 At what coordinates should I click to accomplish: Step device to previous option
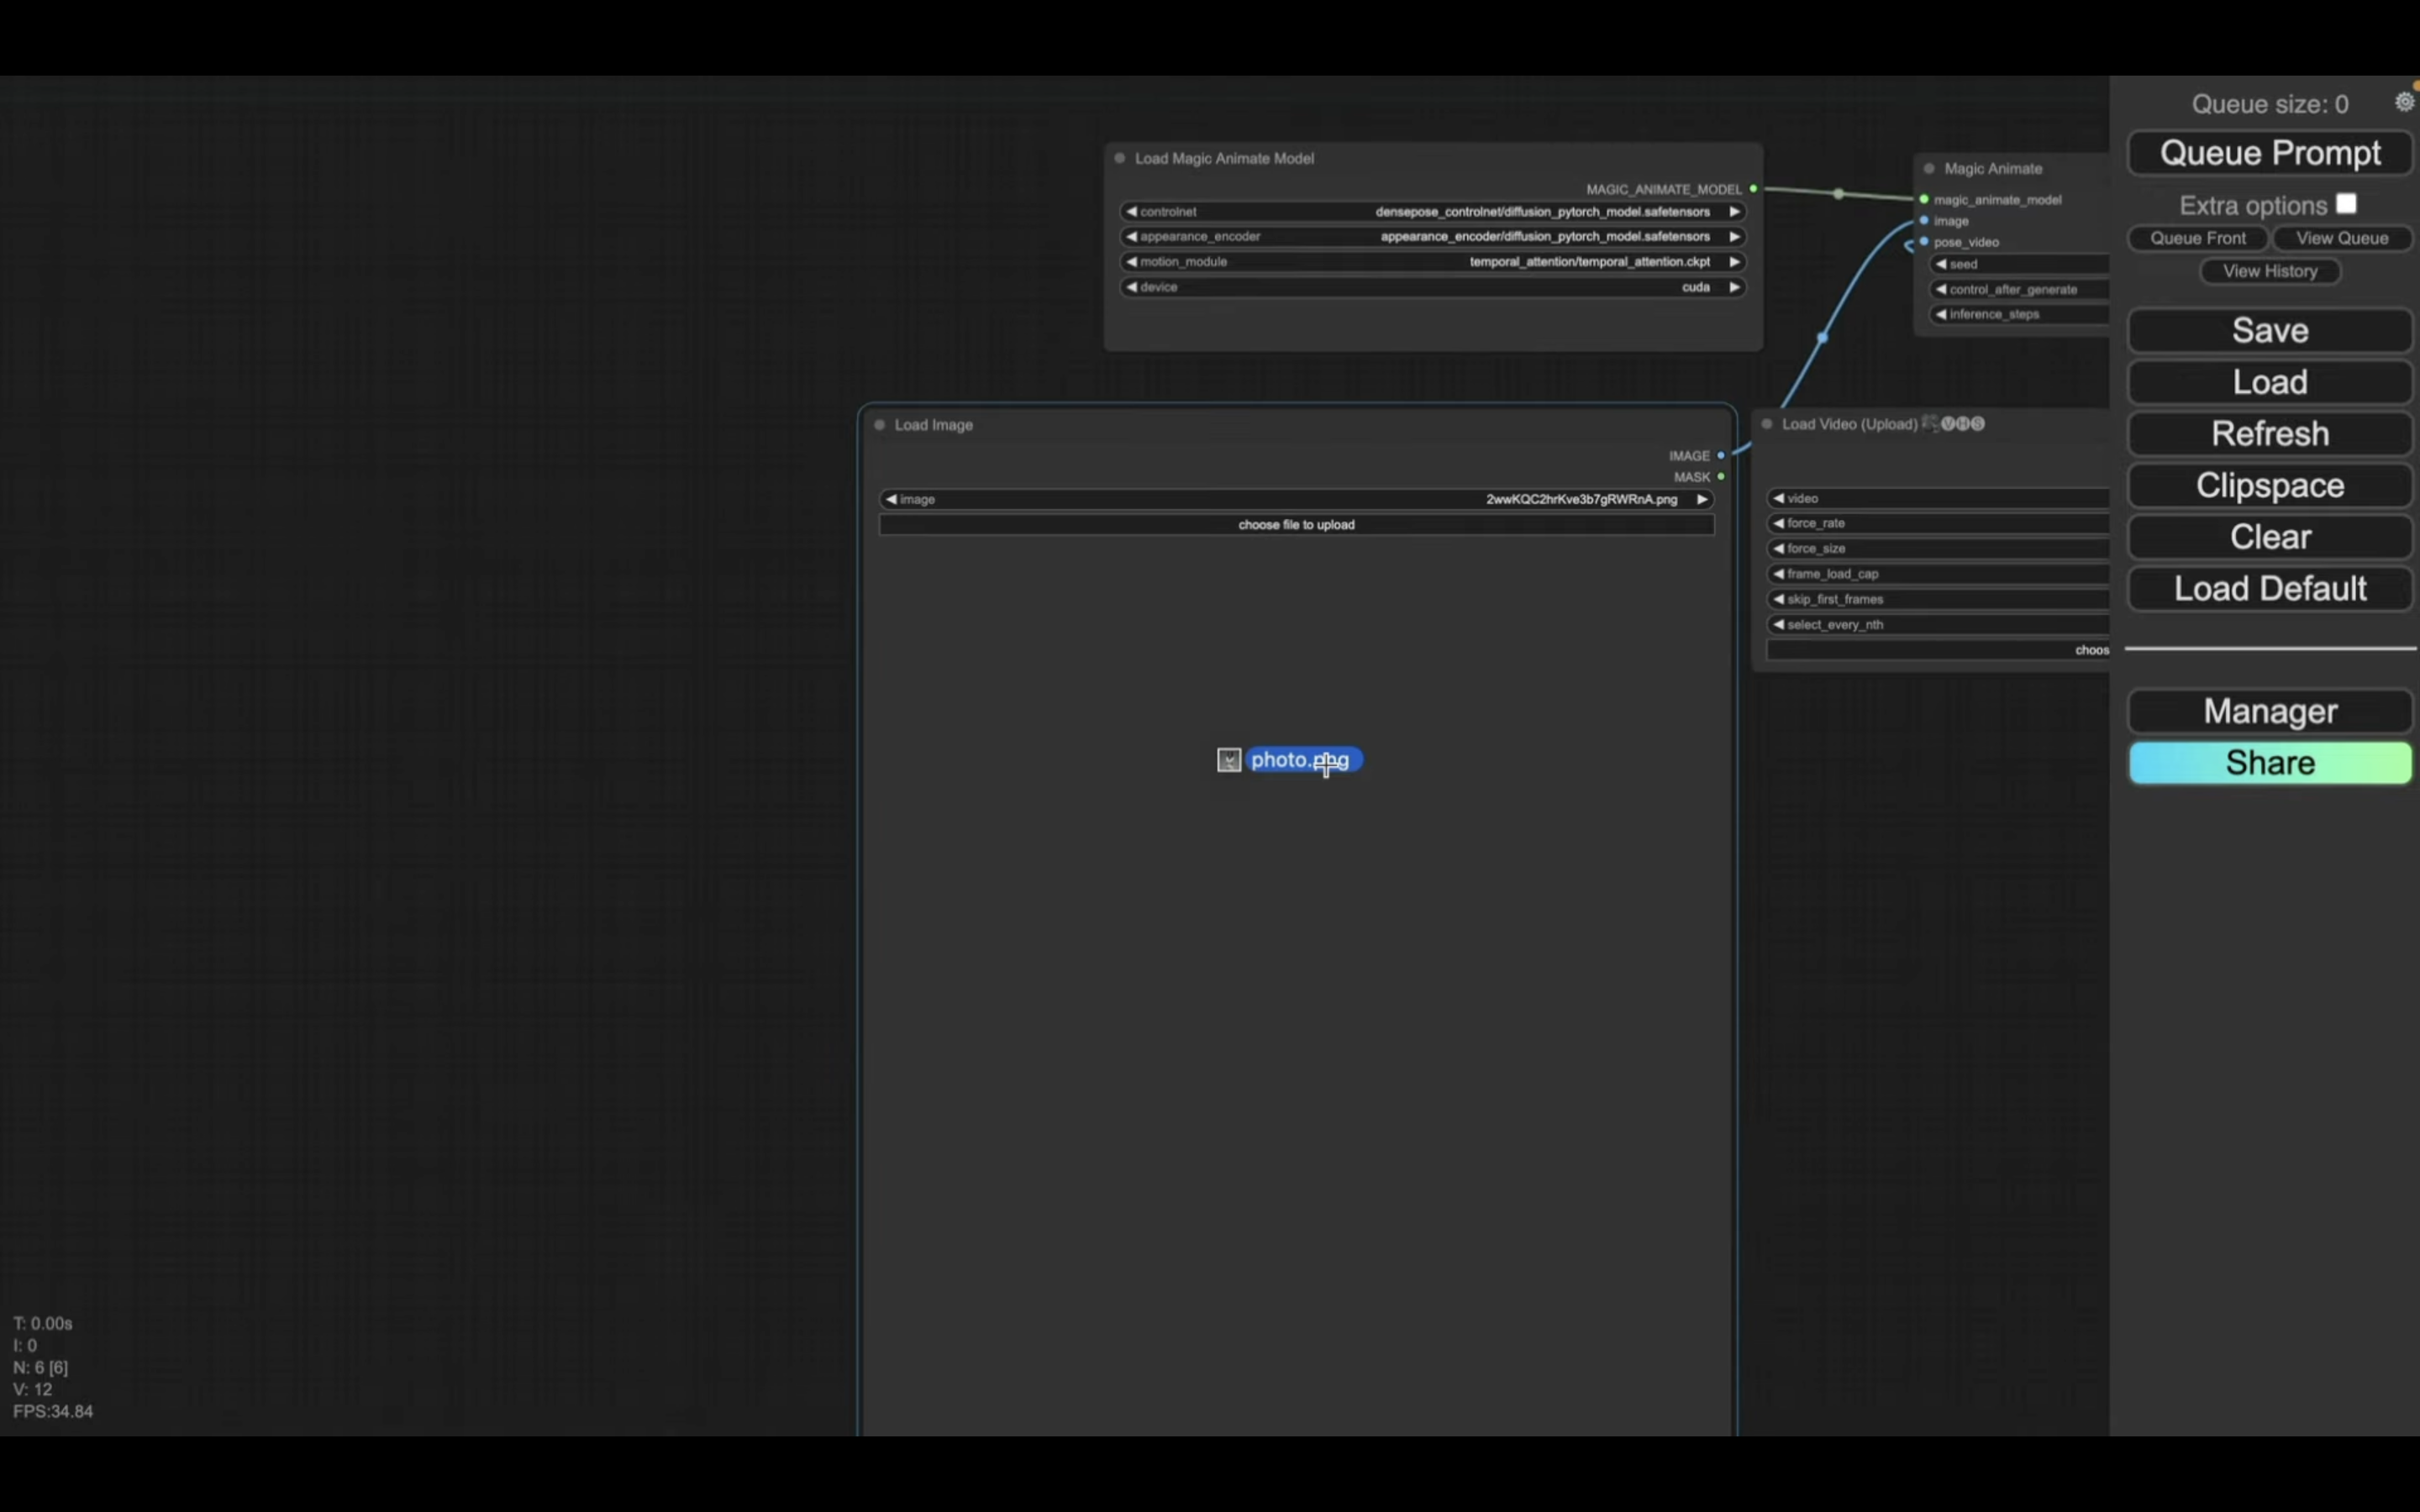click(1131, 287)
